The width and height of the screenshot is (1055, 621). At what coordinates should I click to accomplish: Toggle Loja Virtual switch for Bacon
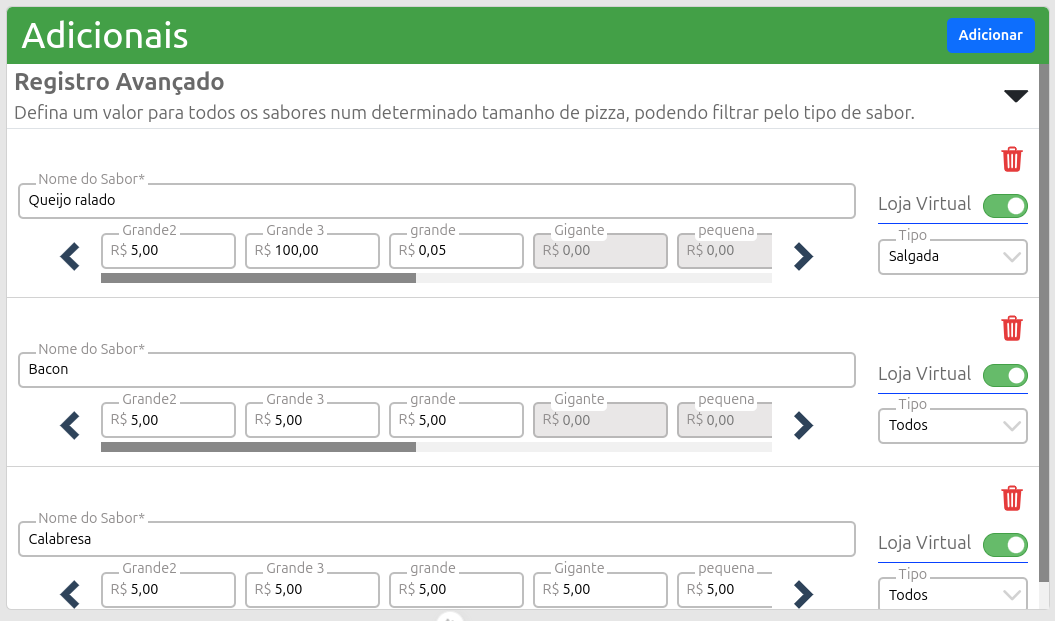[x=1005, y=376]
